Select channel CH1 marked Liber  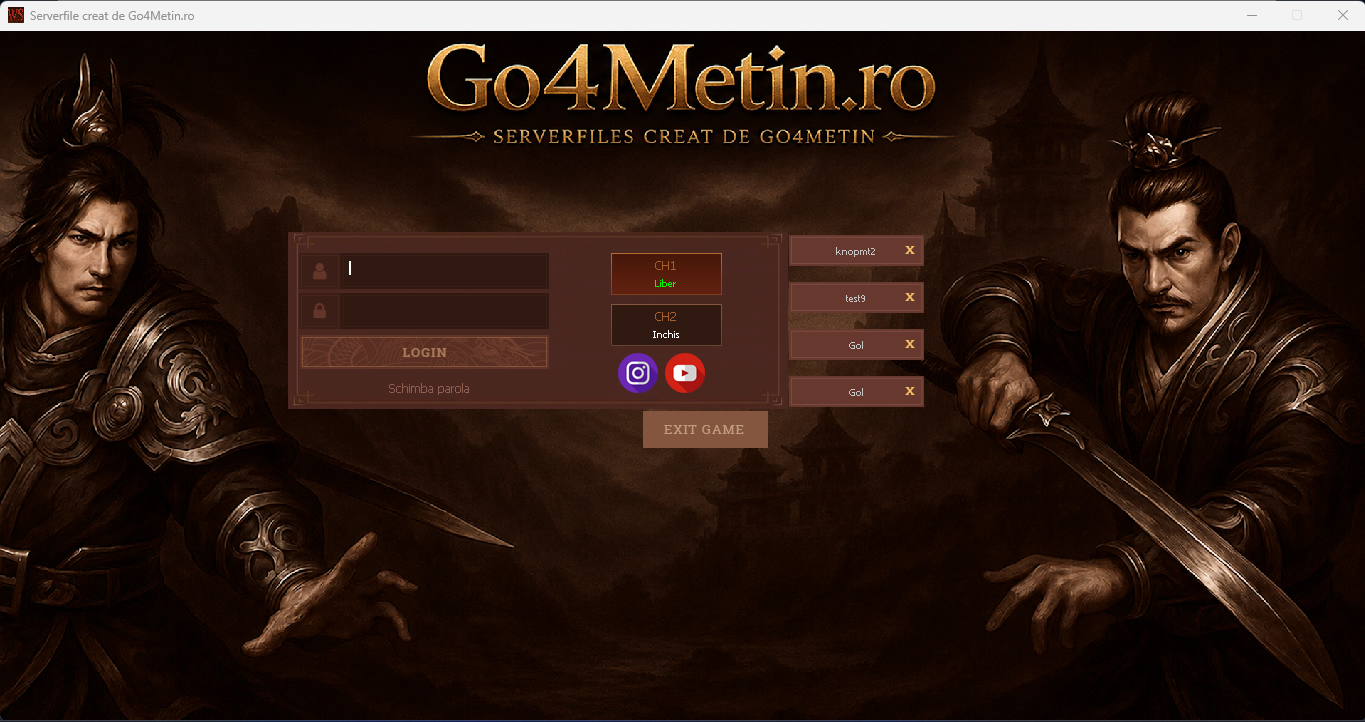(x=666, y=274)
